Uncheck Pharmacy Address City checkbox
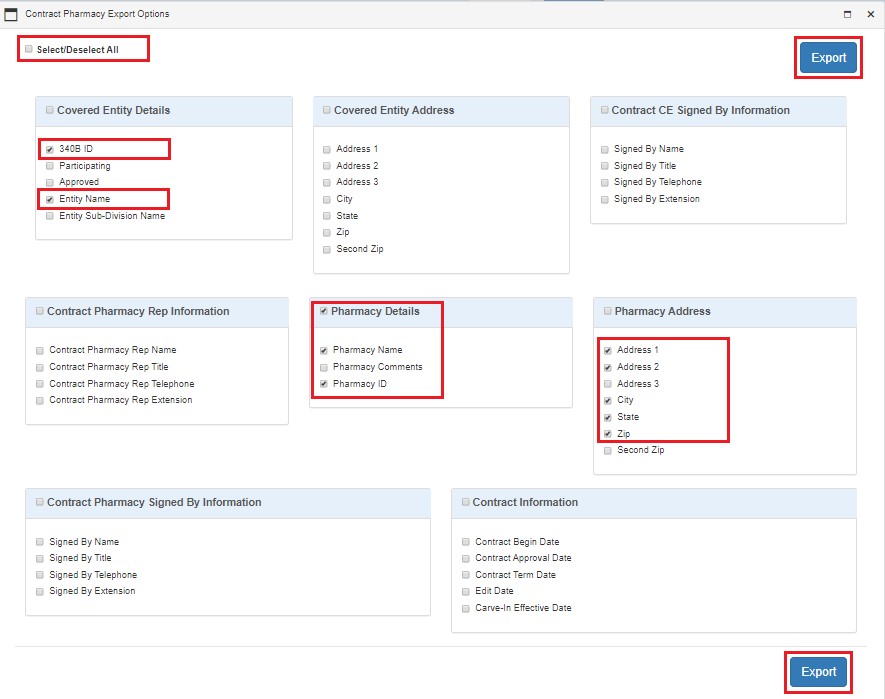Image resolution: width=885 pixels, height=699 pixels. point(608,400)
